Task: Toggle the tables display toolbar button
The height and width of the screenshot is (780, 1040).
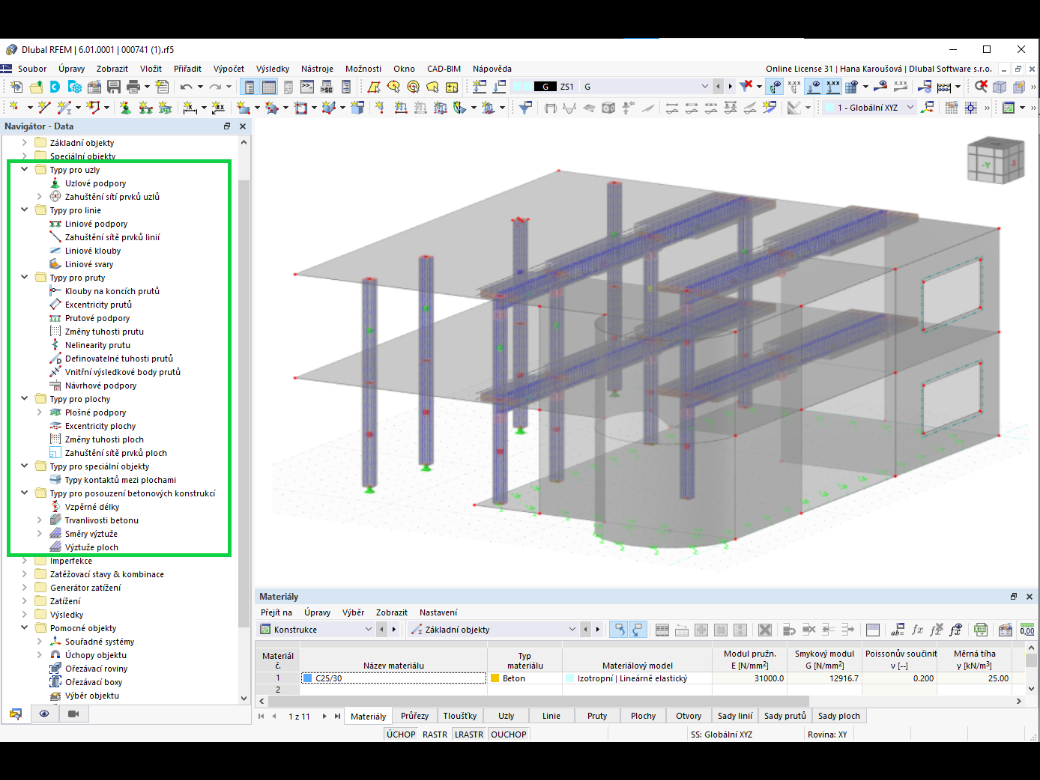Action: 269,87
